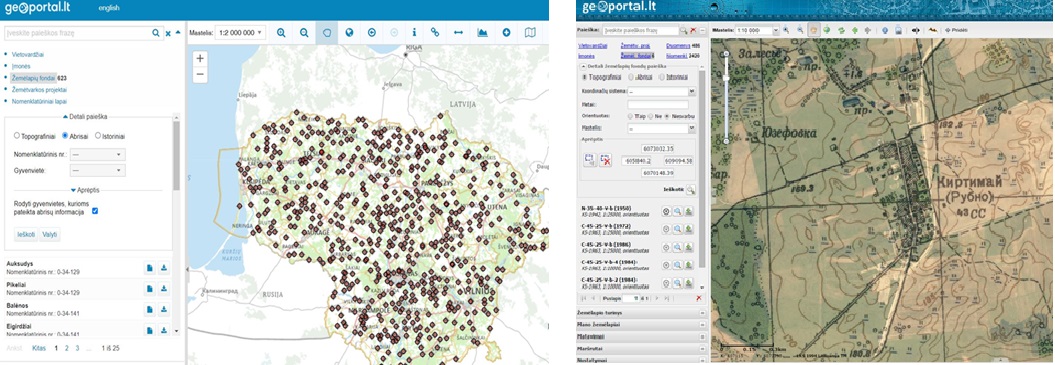Click clear-extent red X icon in Aprėptis
Screen dimensions: 1055x365
[606, 160]
